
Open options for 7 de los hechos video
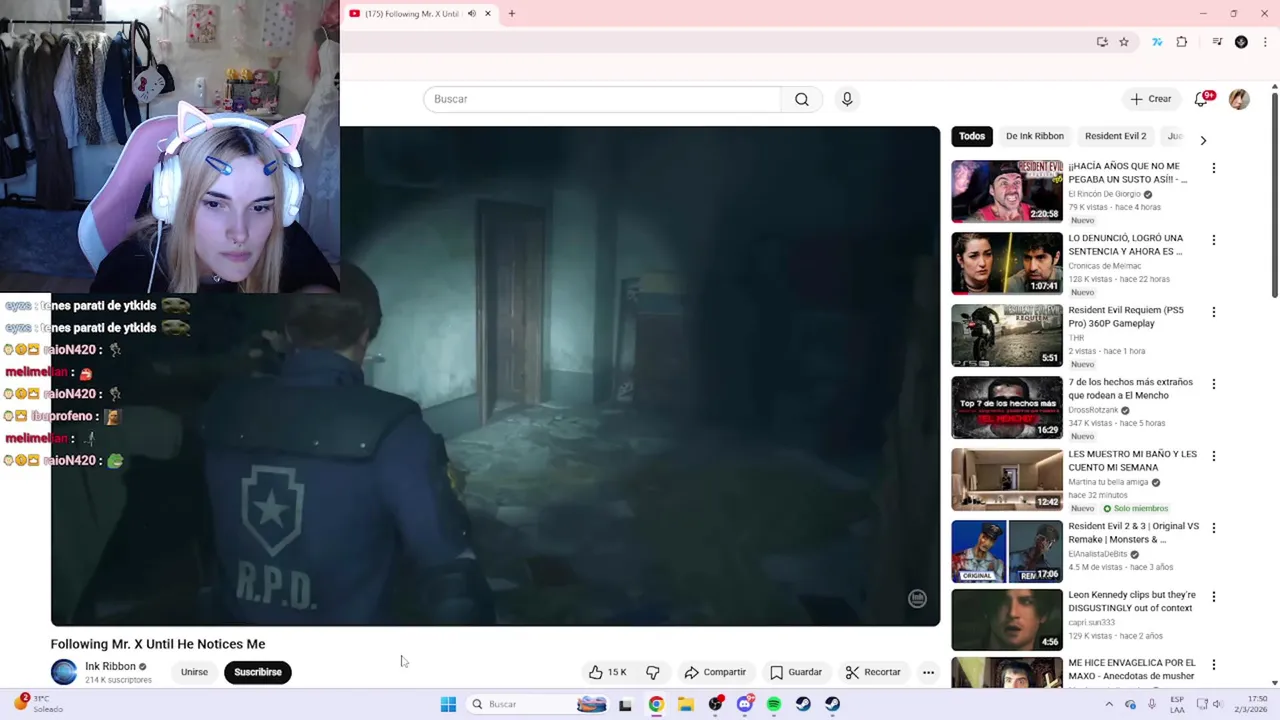1214,384
